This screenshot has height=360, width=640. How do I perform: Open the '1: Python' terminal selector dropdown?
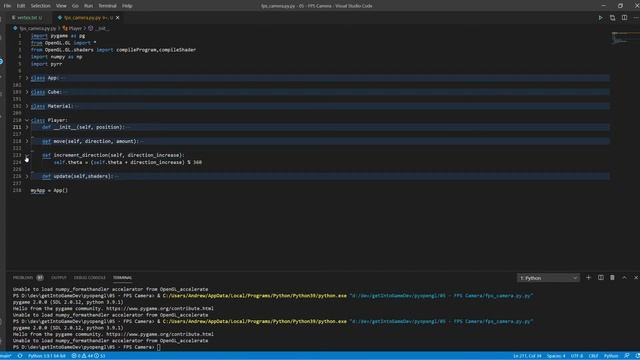548,278
